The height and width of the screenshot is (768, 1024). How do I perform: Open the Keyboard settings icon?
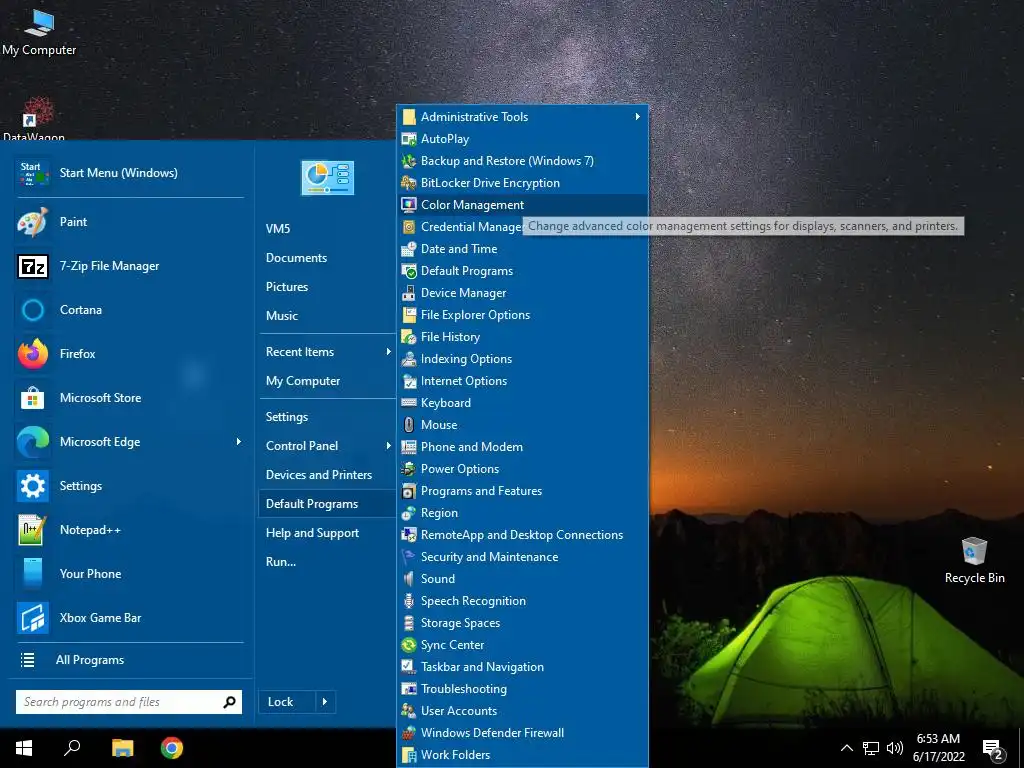coord(409,403)
